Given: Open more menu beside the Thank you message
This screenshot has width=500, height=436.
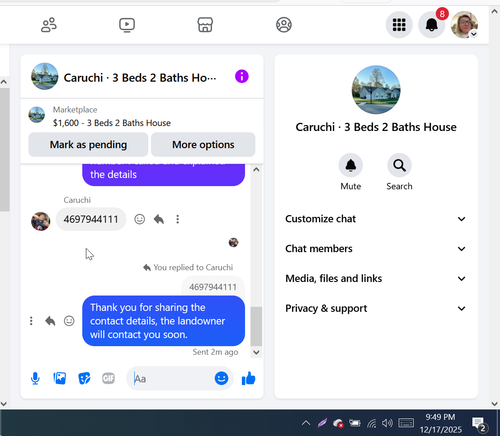Looking at the screenshot, I should 31,321.
